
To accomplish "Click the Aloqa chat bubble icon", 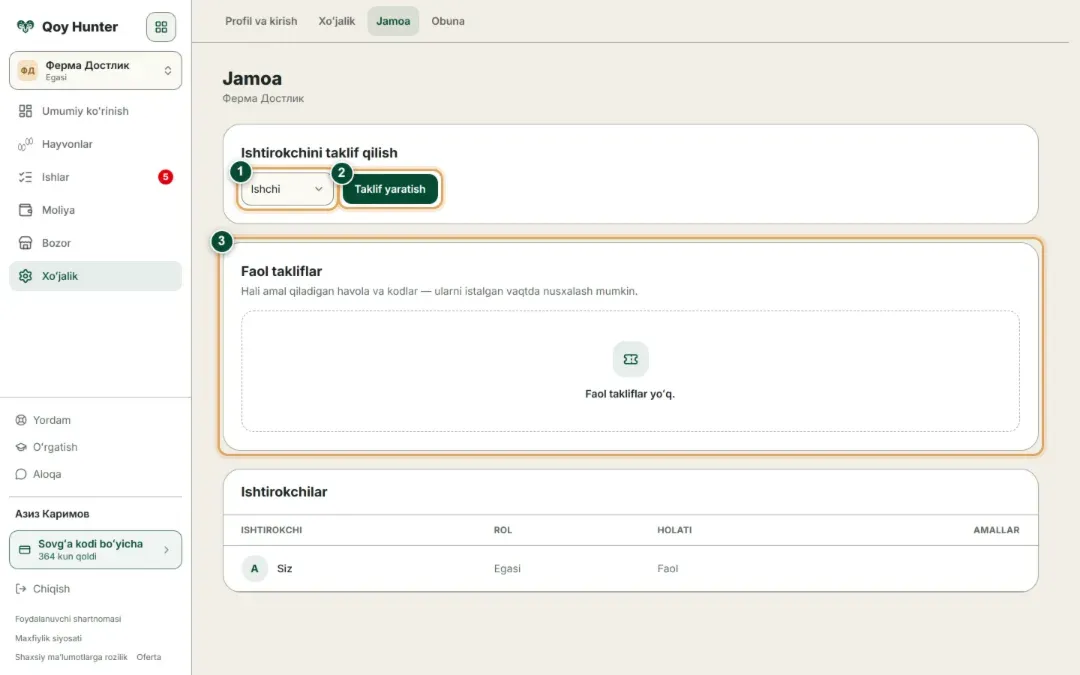I will pyautogui.click(x=21, y=474).
